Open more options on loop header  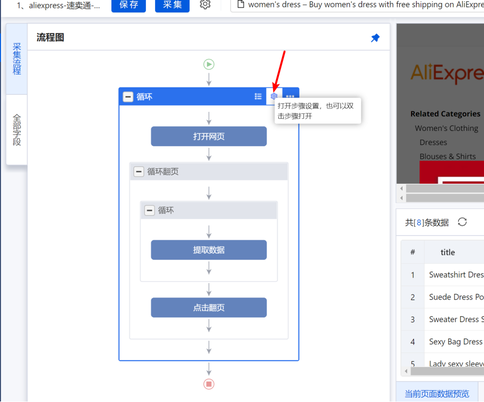tap(290, 97)
